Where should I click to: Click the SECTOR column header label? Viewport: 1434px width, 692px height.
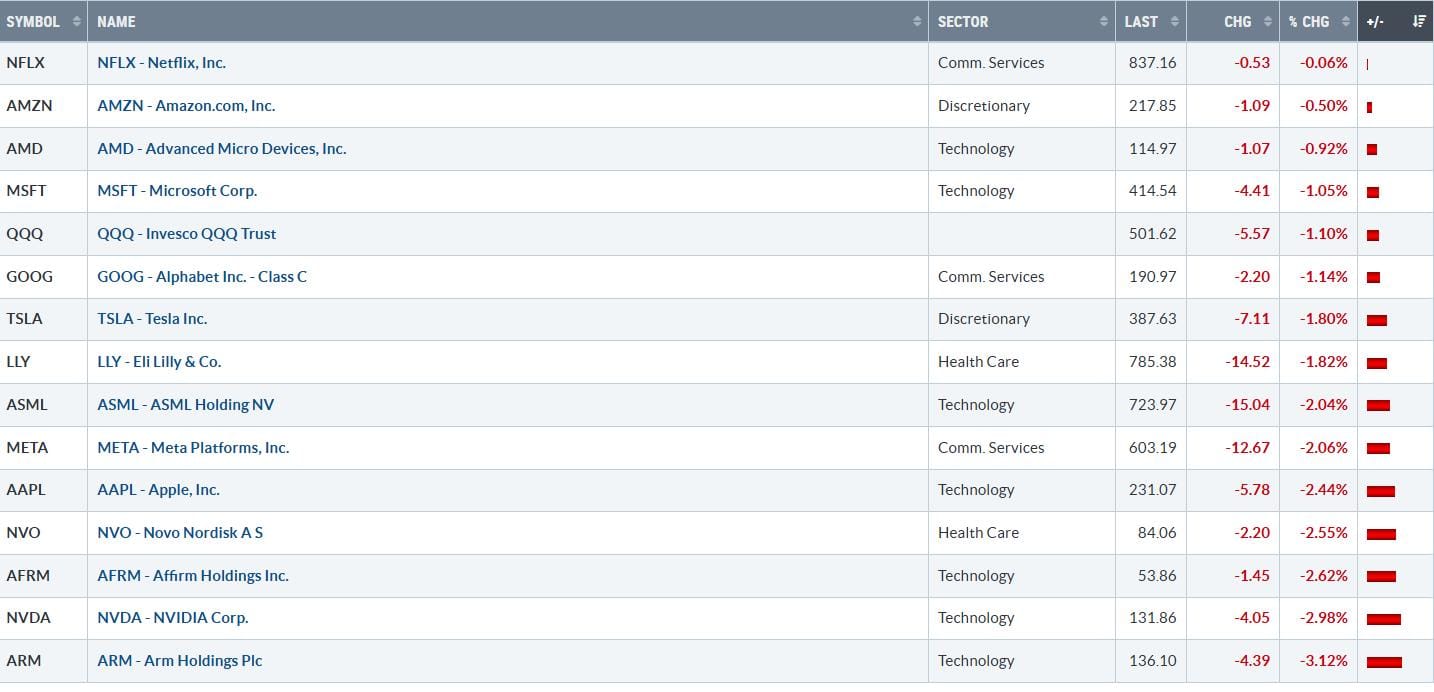click(963, 21)
